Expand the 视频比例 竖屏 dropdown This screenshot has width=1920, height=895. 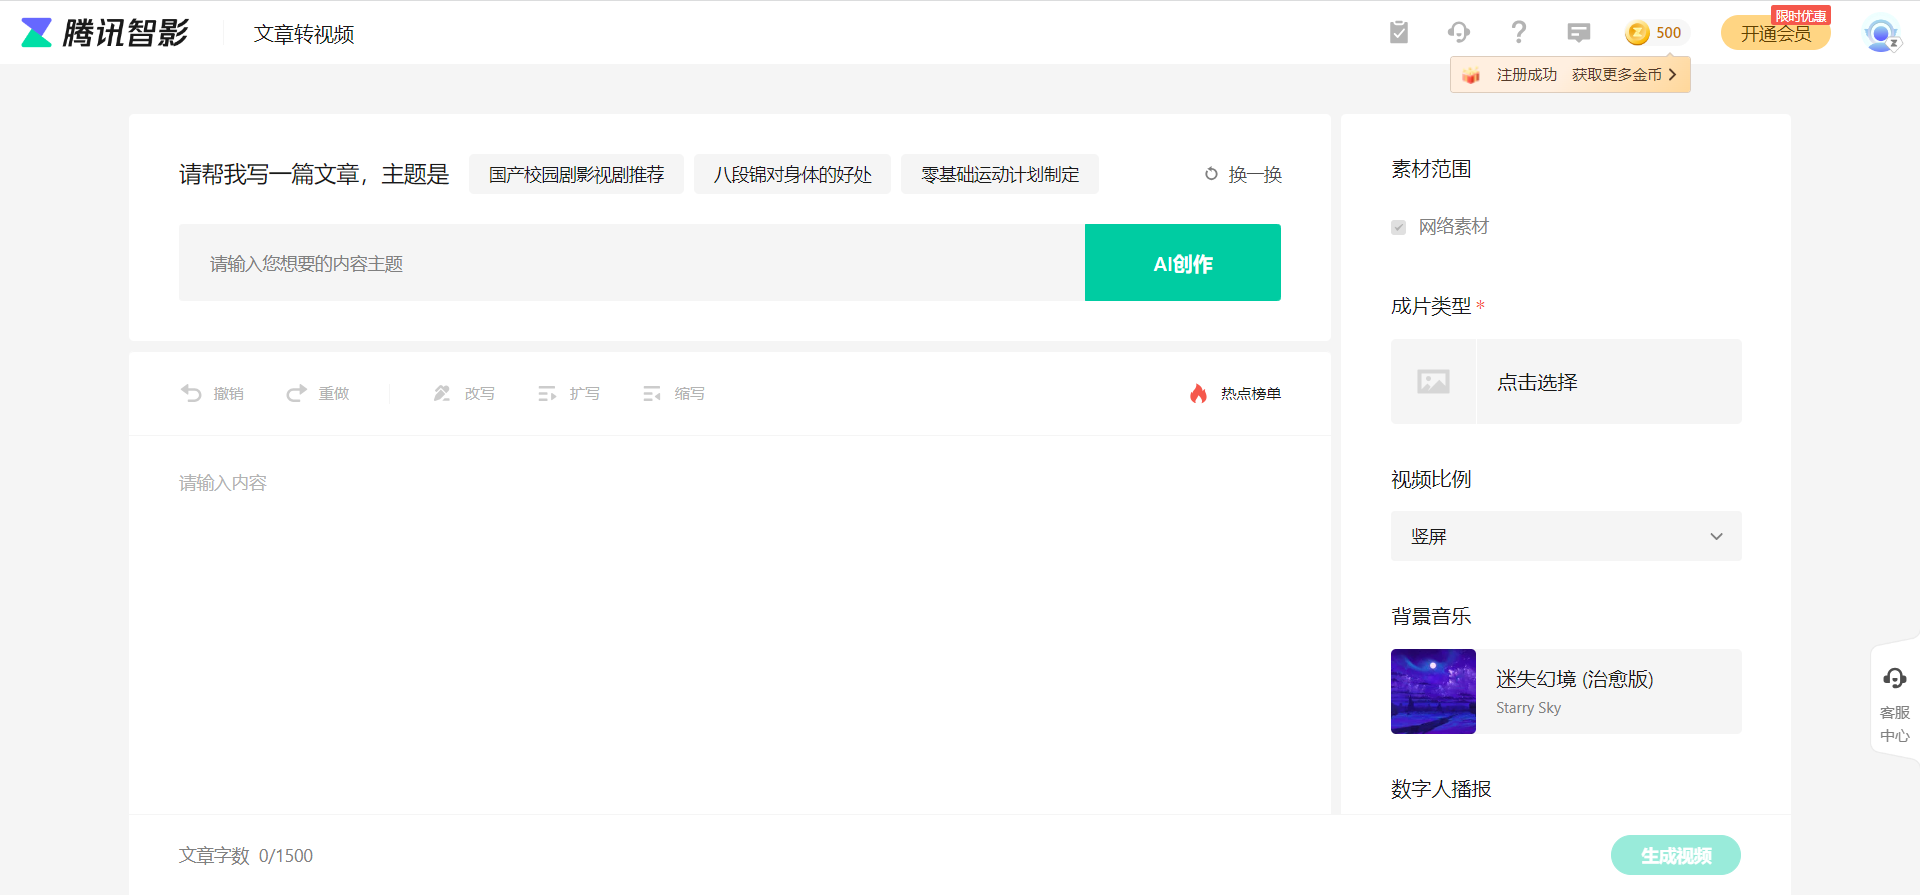tap(1565, 536)
